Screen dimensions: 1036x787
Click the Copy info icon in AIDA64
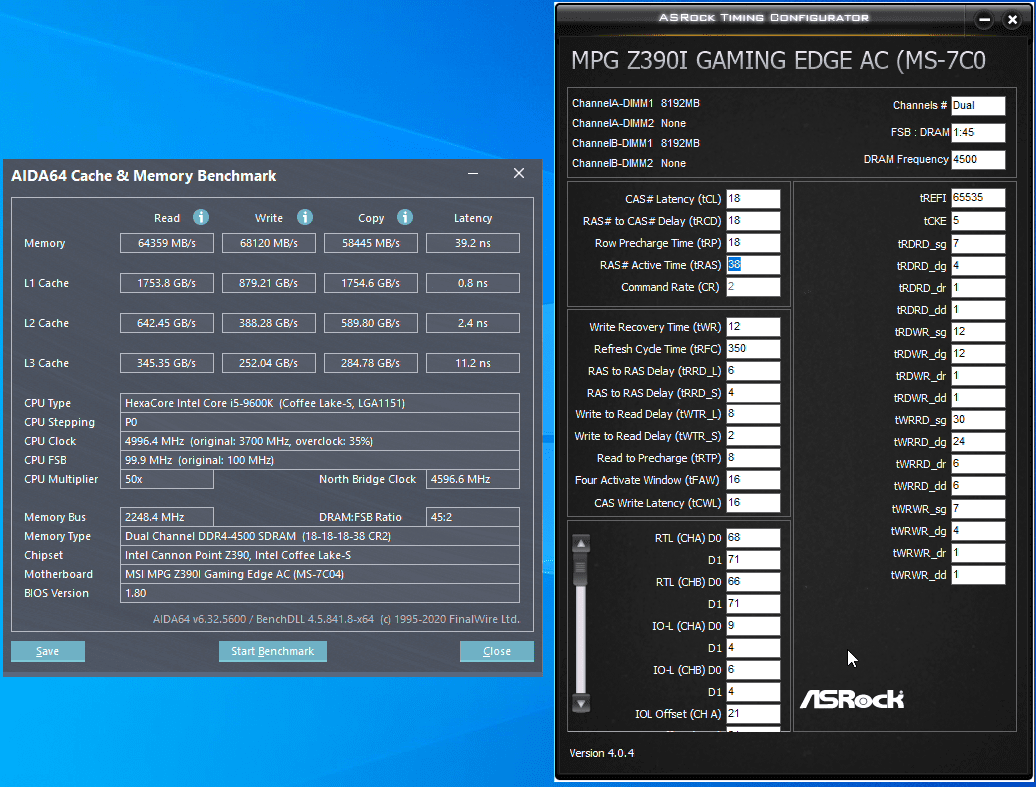[405, 217]
